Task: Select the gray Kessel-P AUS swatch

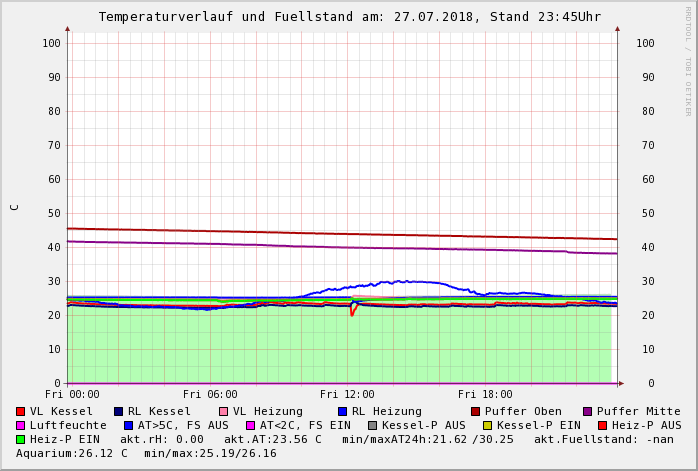Action: [373, 425]
